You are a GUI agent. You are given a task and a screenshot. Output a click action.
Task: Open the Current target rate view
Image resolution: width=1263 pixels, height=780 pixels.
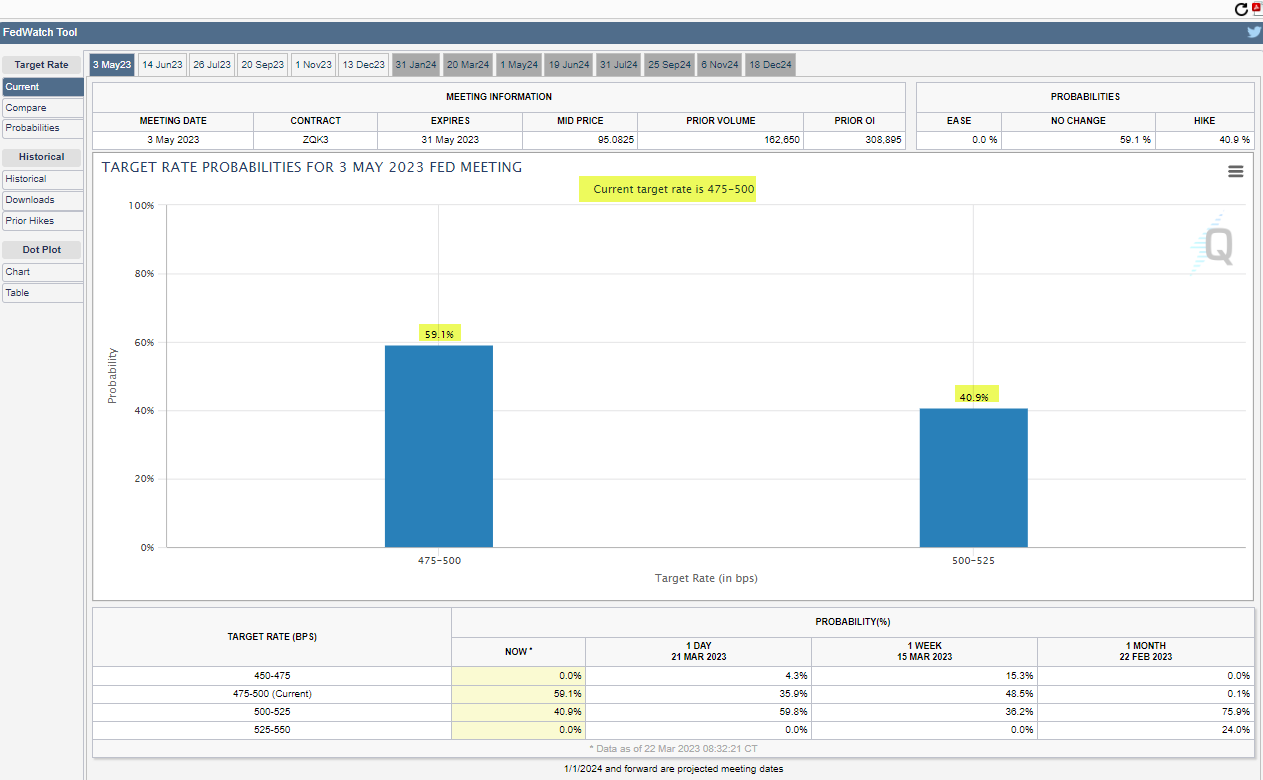(42, 87)
